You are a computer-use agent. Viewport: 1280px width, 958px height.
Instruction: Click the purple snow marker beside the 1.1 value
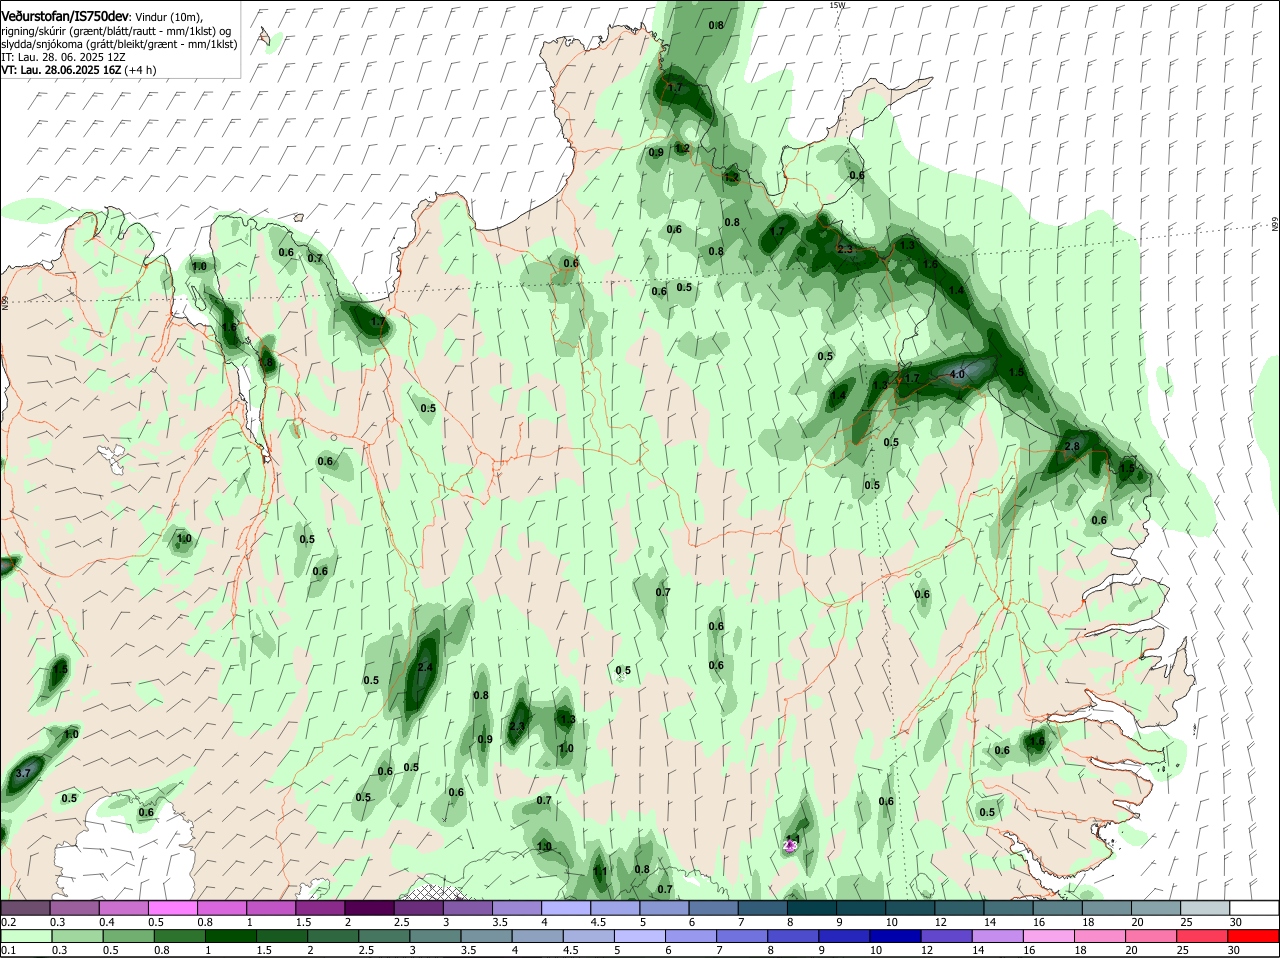point(790,847)
